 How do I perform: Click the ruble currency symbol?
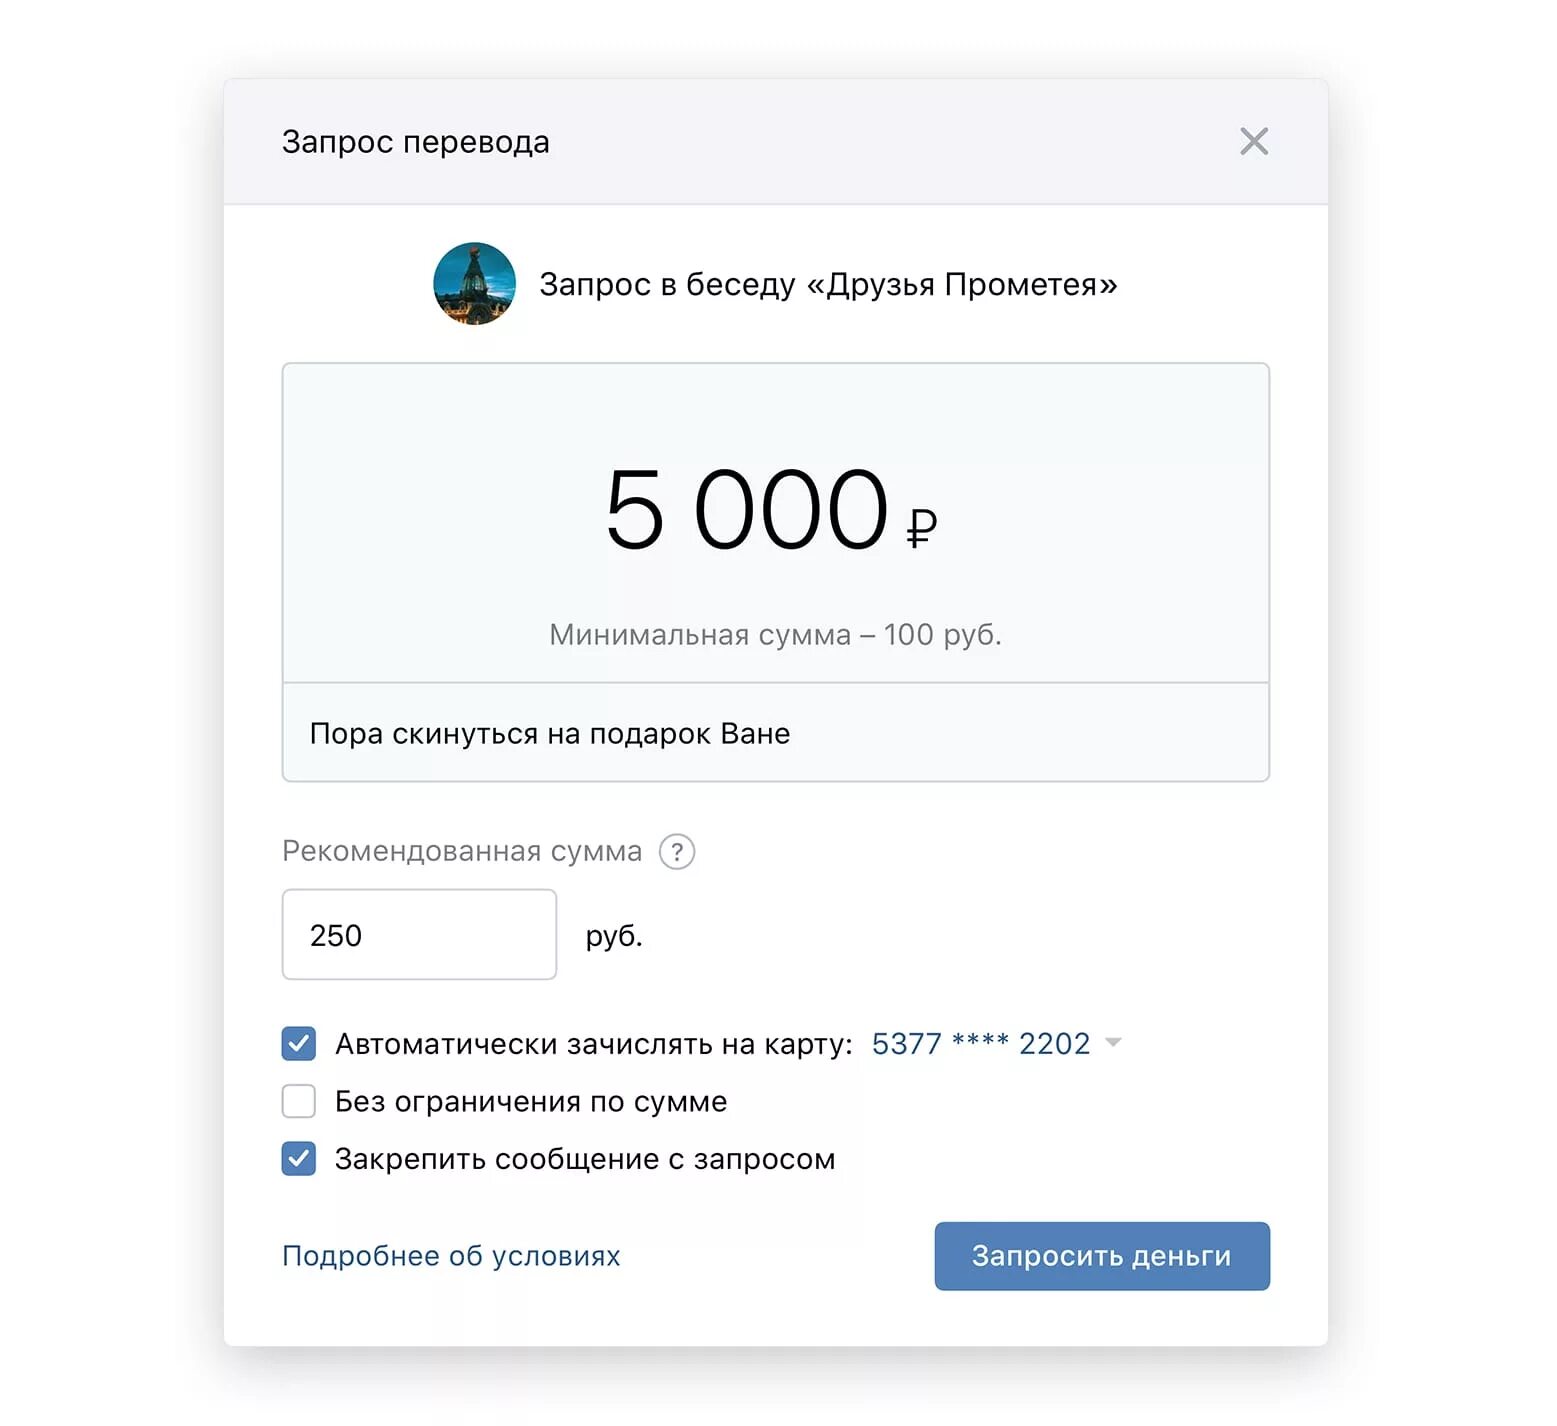tap(921, 527)
